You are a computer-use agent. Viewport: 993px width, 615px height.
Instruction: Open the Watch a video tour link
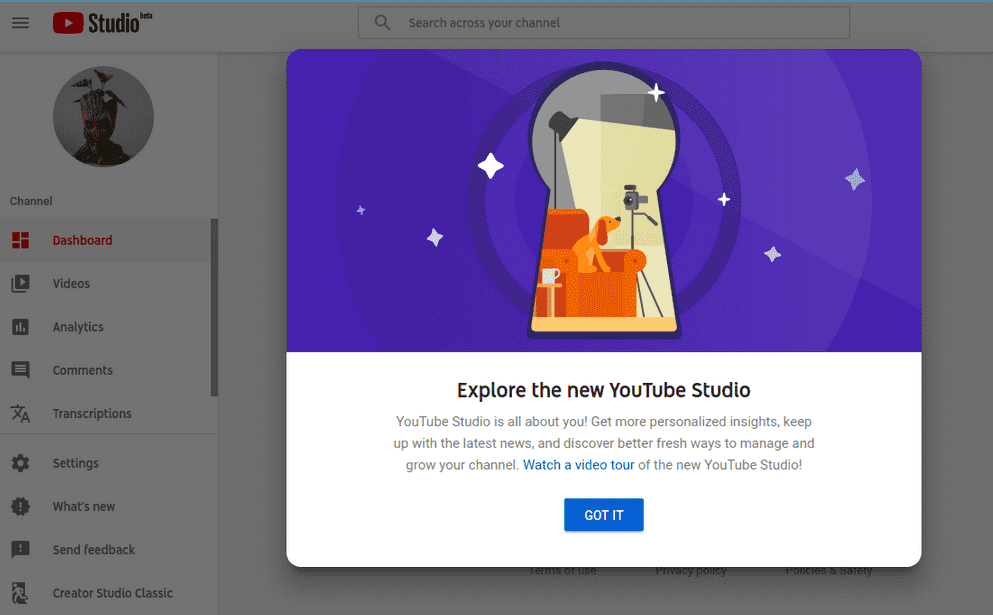578,464
